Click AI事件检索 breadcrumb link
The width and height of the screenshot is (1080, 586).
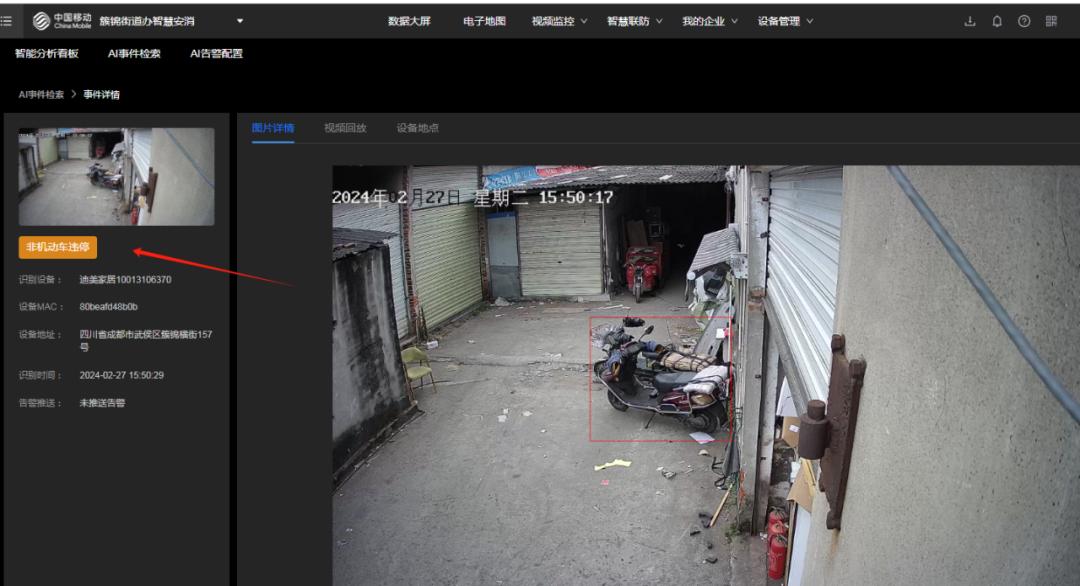coord(41,94)
